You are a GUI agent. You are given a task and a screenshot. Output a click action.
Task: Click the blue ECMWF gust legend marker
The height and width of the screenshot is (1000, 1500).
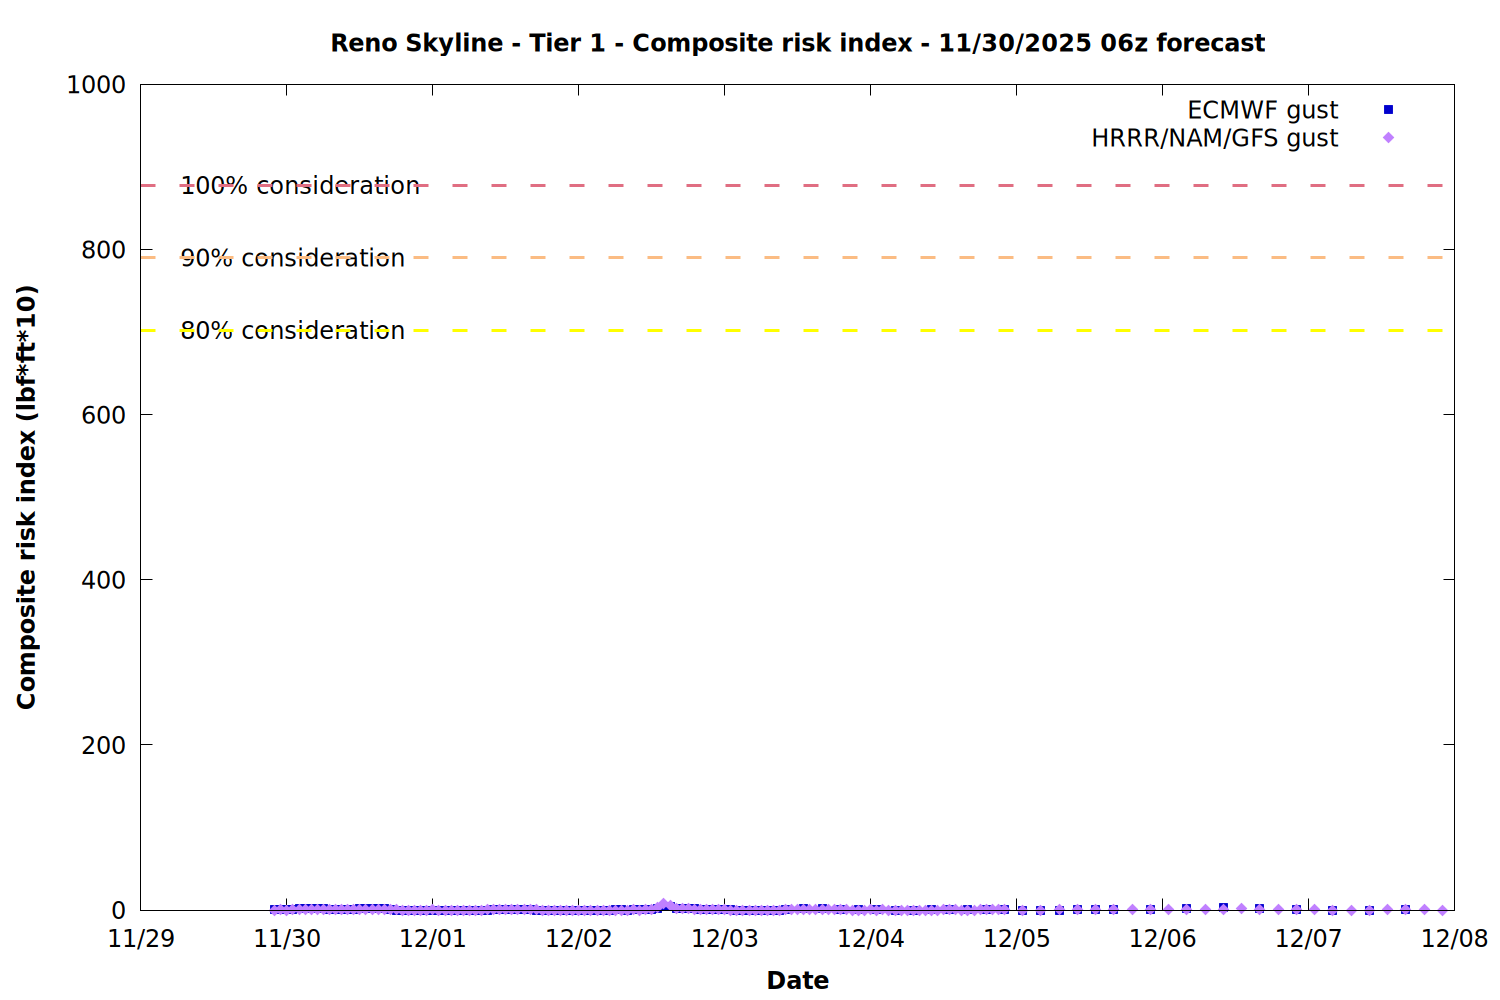1388,110
